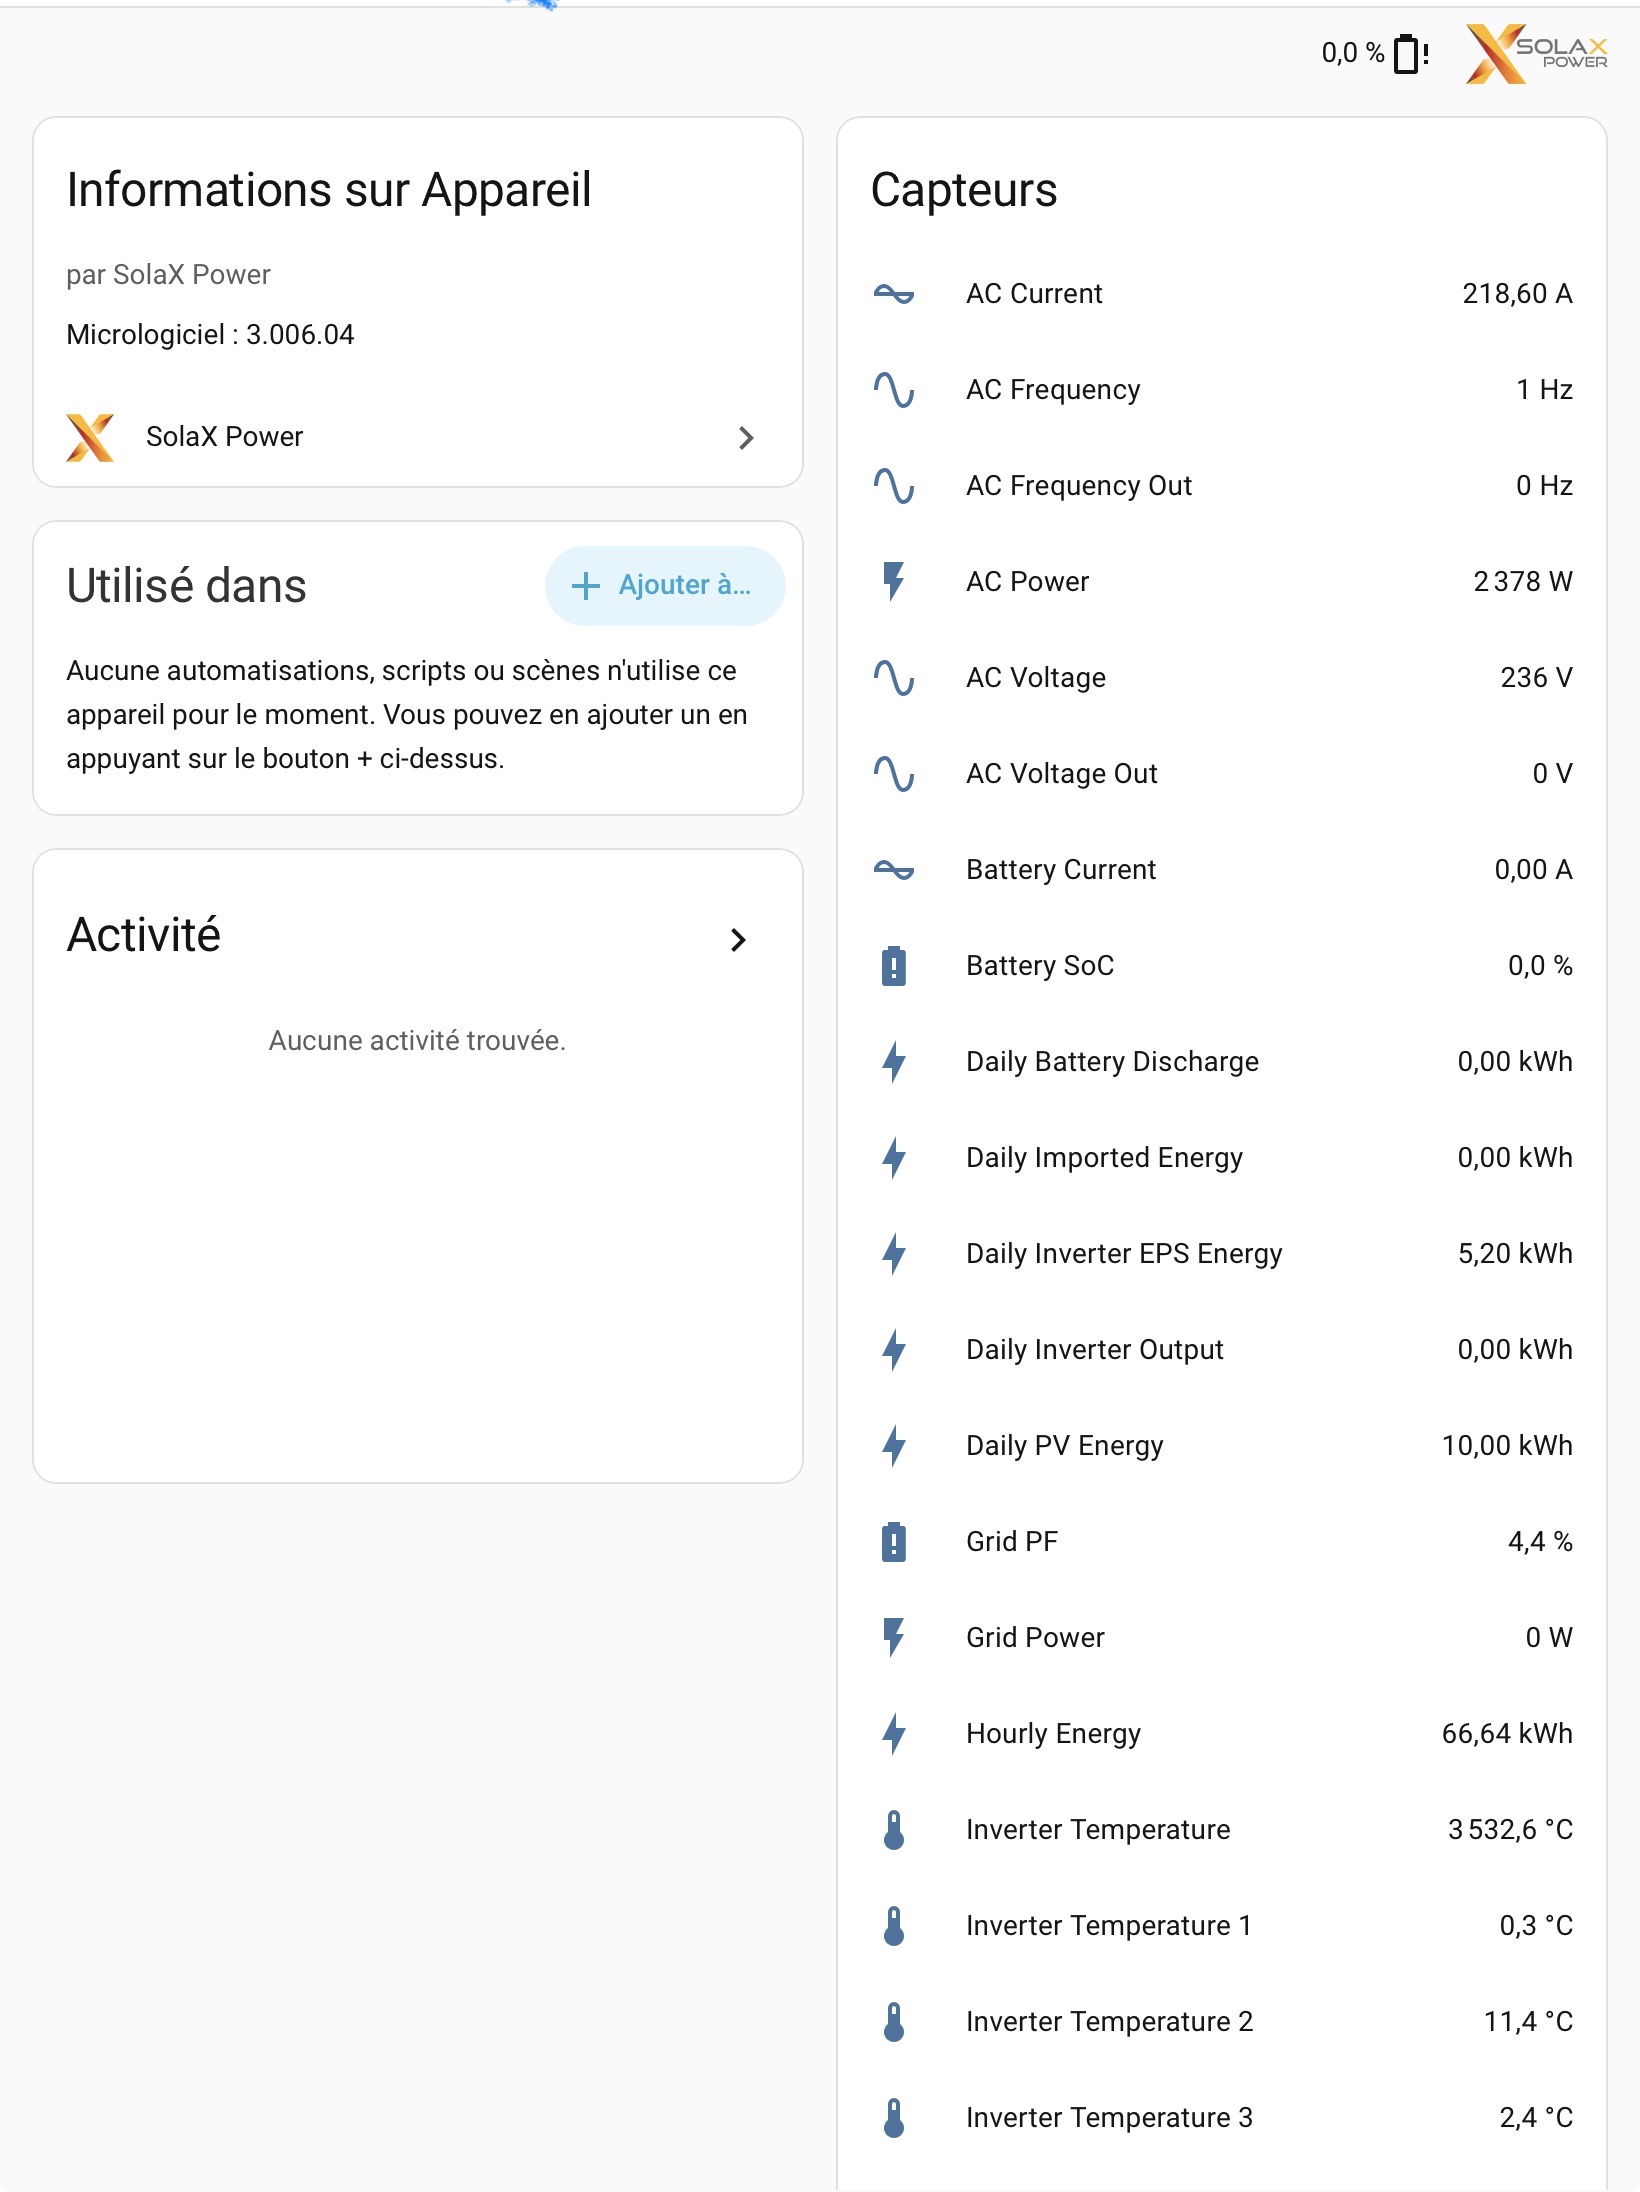
Task: Click the Battery SoC battery icon
Action: (x=894, y=966)
